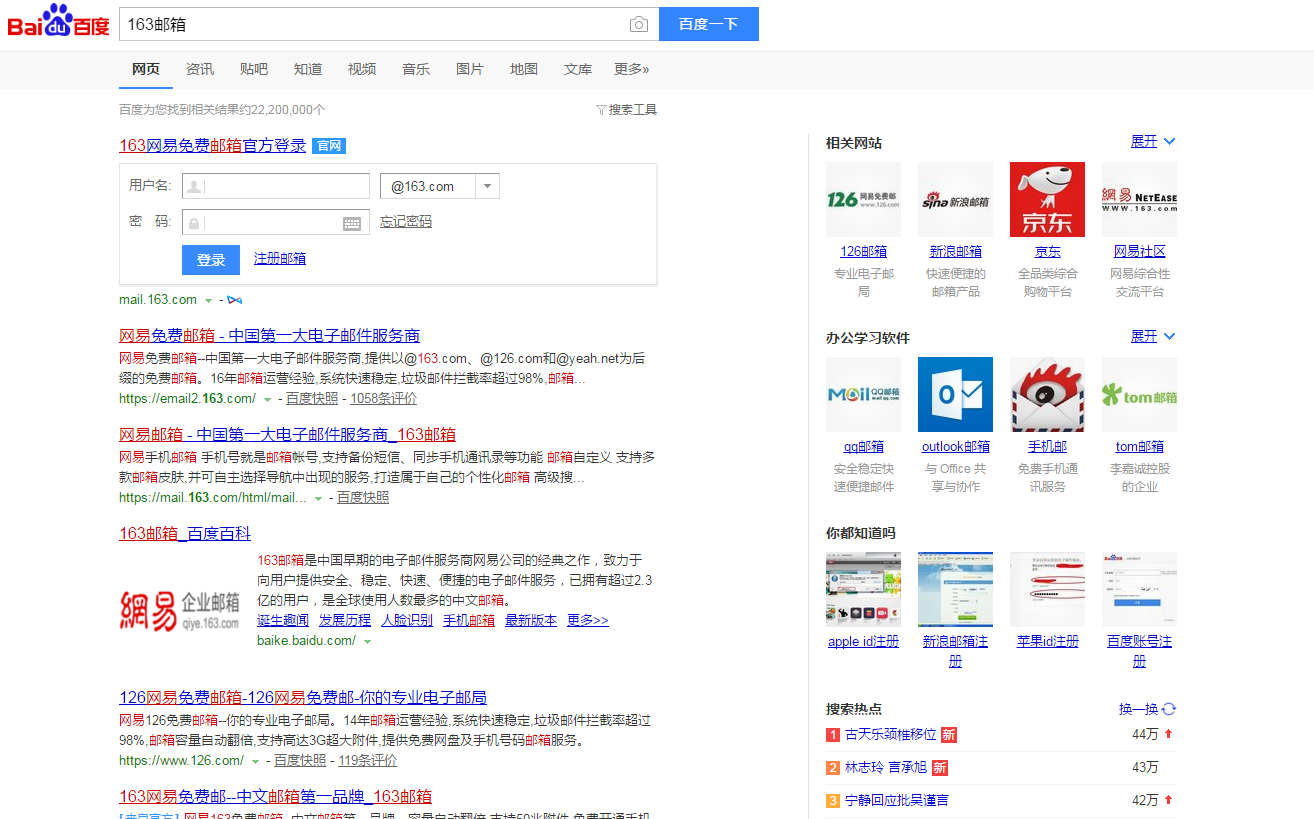Switch to the 地图 tab
The width and height of the screenshot is (1314, 819).
click(x=524, y=69)
